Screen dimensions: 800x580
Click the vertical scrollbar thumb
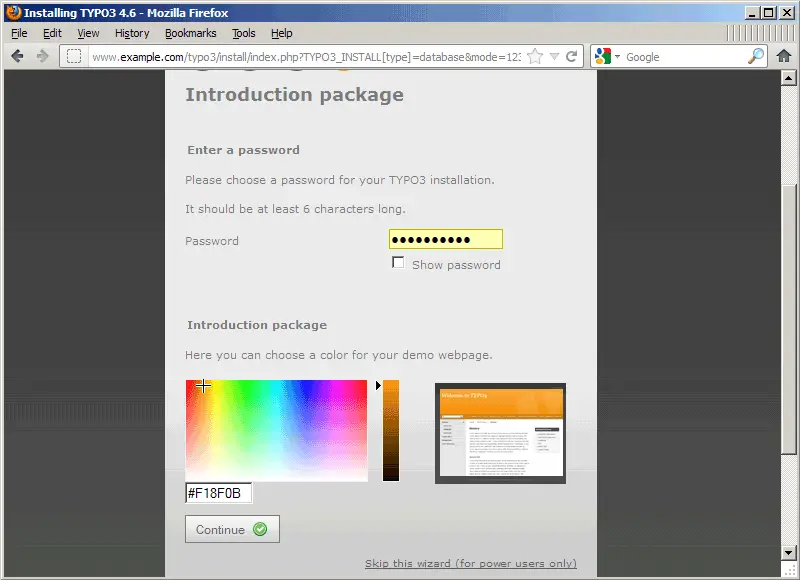(x=788, y=319)
